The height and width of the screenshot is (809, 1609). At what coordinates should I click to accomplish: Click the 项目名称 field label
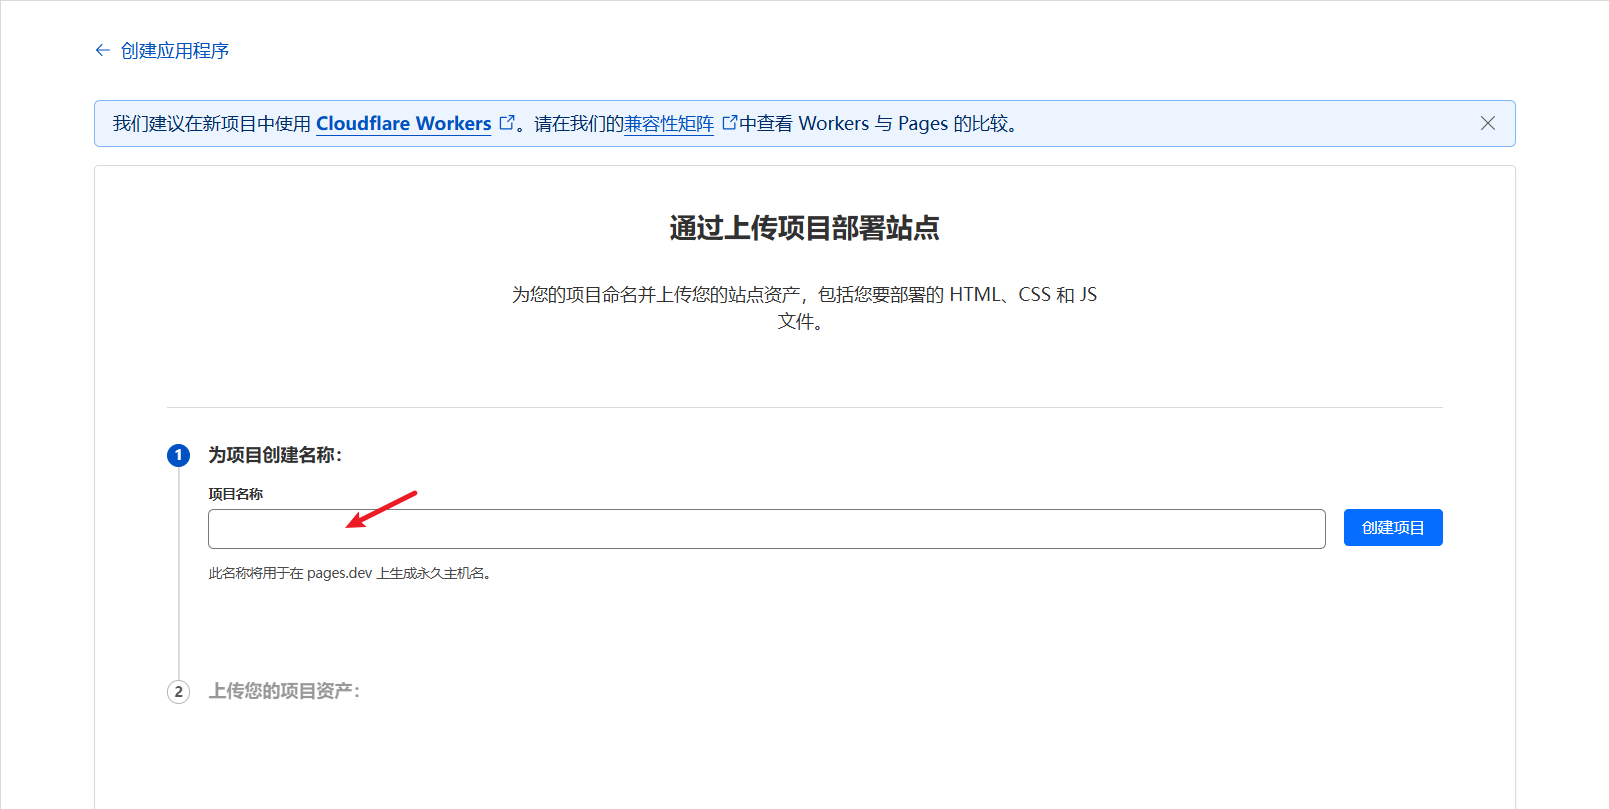[x=235, y=494]
